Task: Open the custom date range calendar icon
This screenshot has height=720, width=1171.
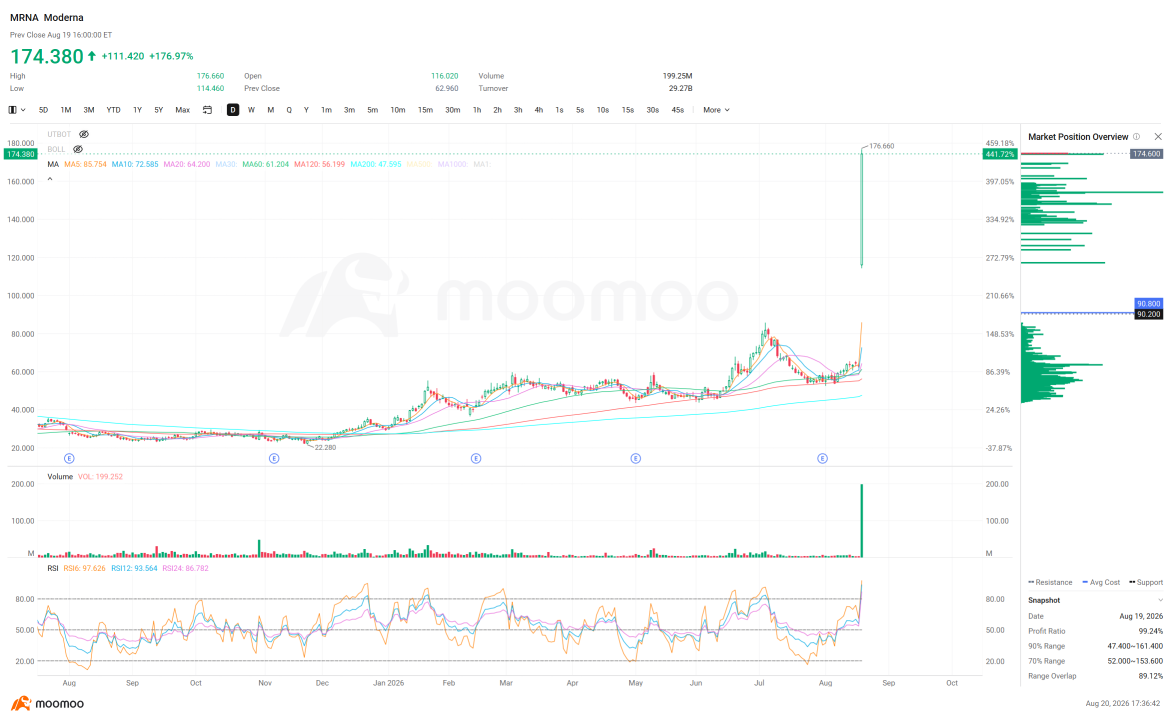Action: pos(208,110)
